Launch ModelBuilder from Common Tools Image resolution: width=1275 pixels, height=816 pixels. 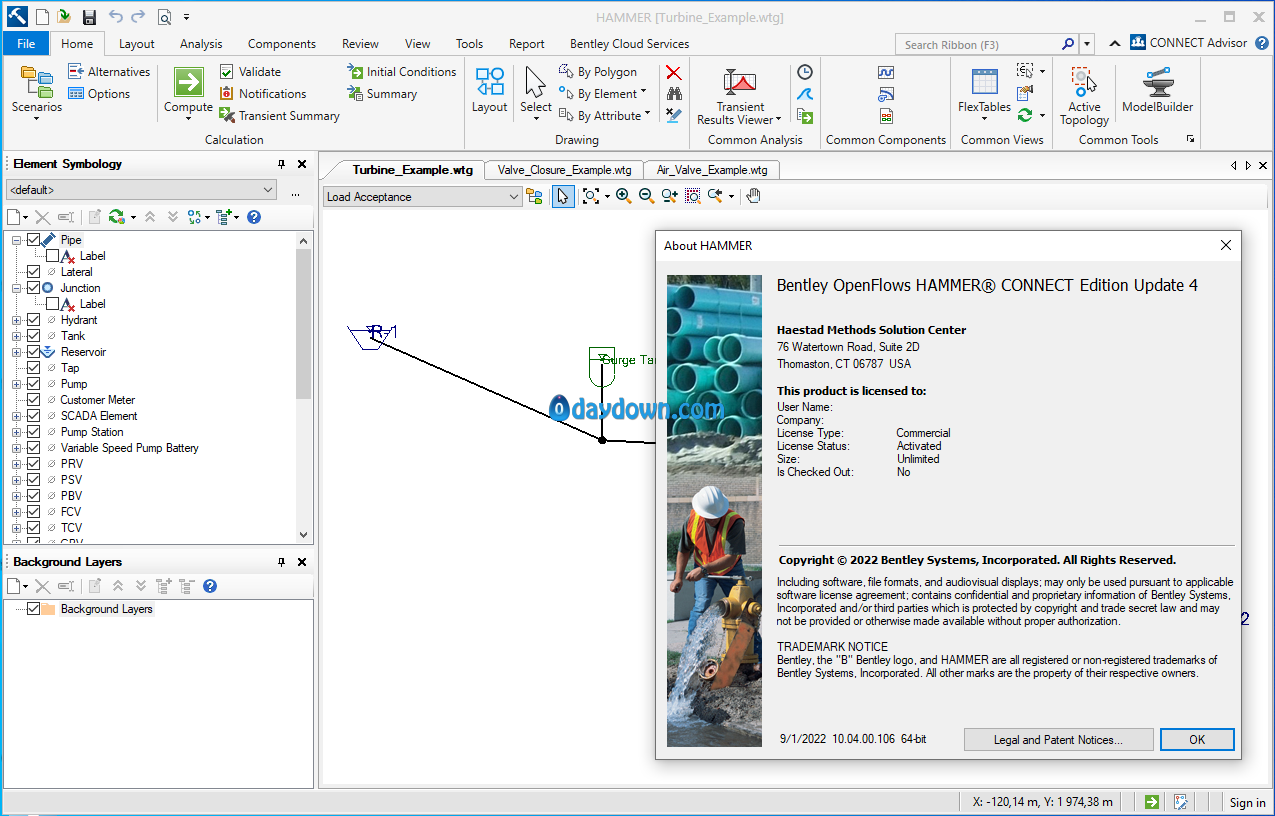[1158, 92]
